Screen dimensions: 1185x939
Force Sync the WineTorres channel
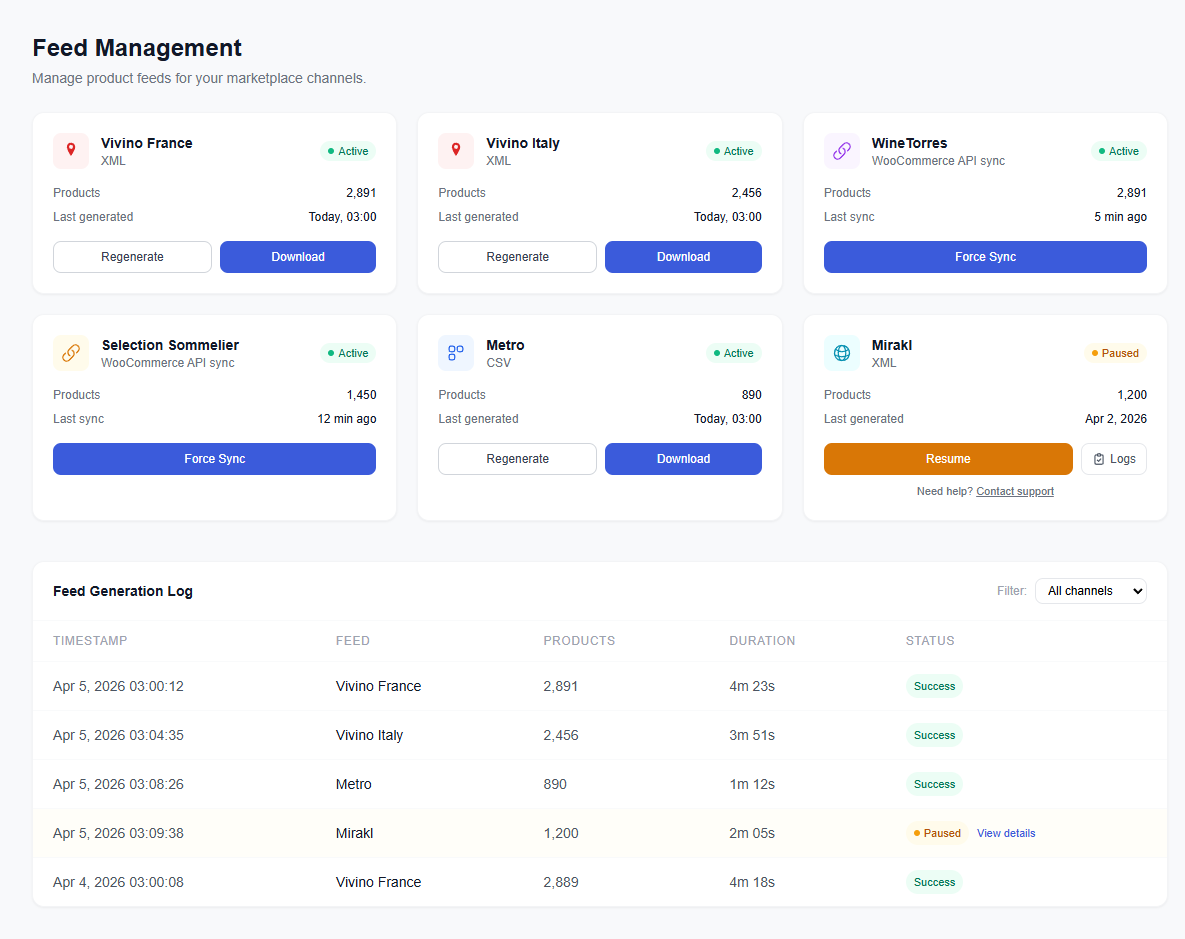985,257
